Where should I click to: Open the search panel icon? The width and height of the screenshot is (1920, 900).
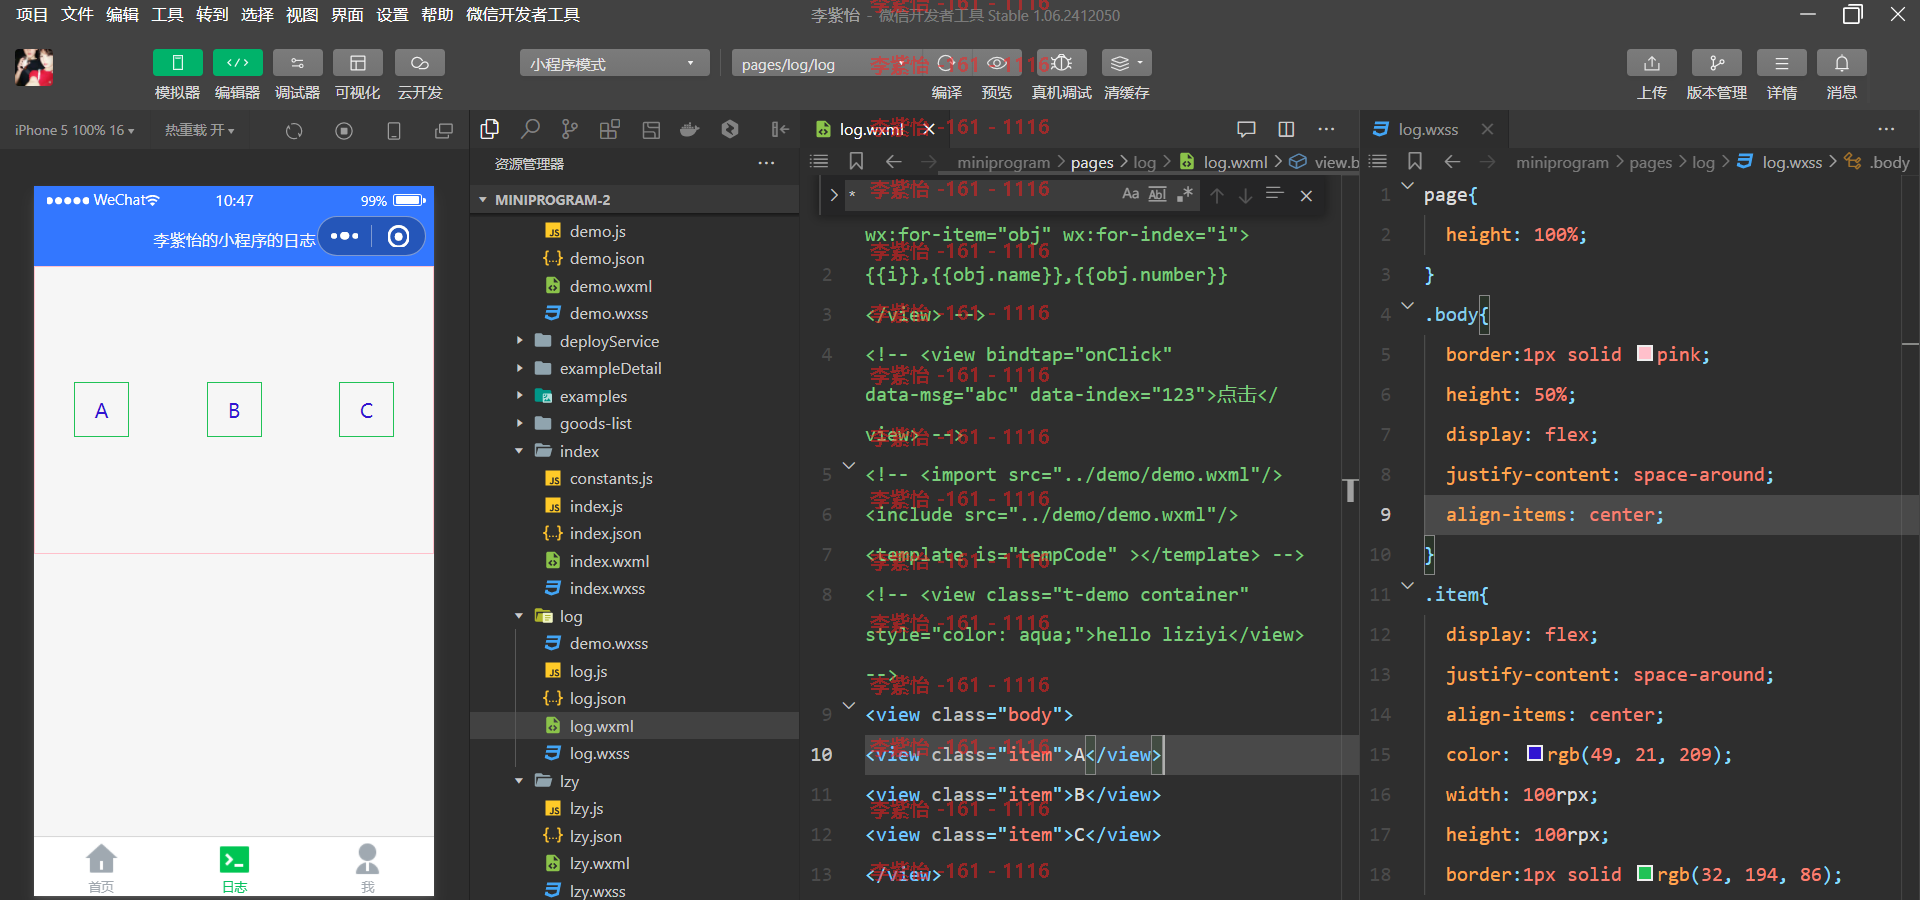point(530,129)
